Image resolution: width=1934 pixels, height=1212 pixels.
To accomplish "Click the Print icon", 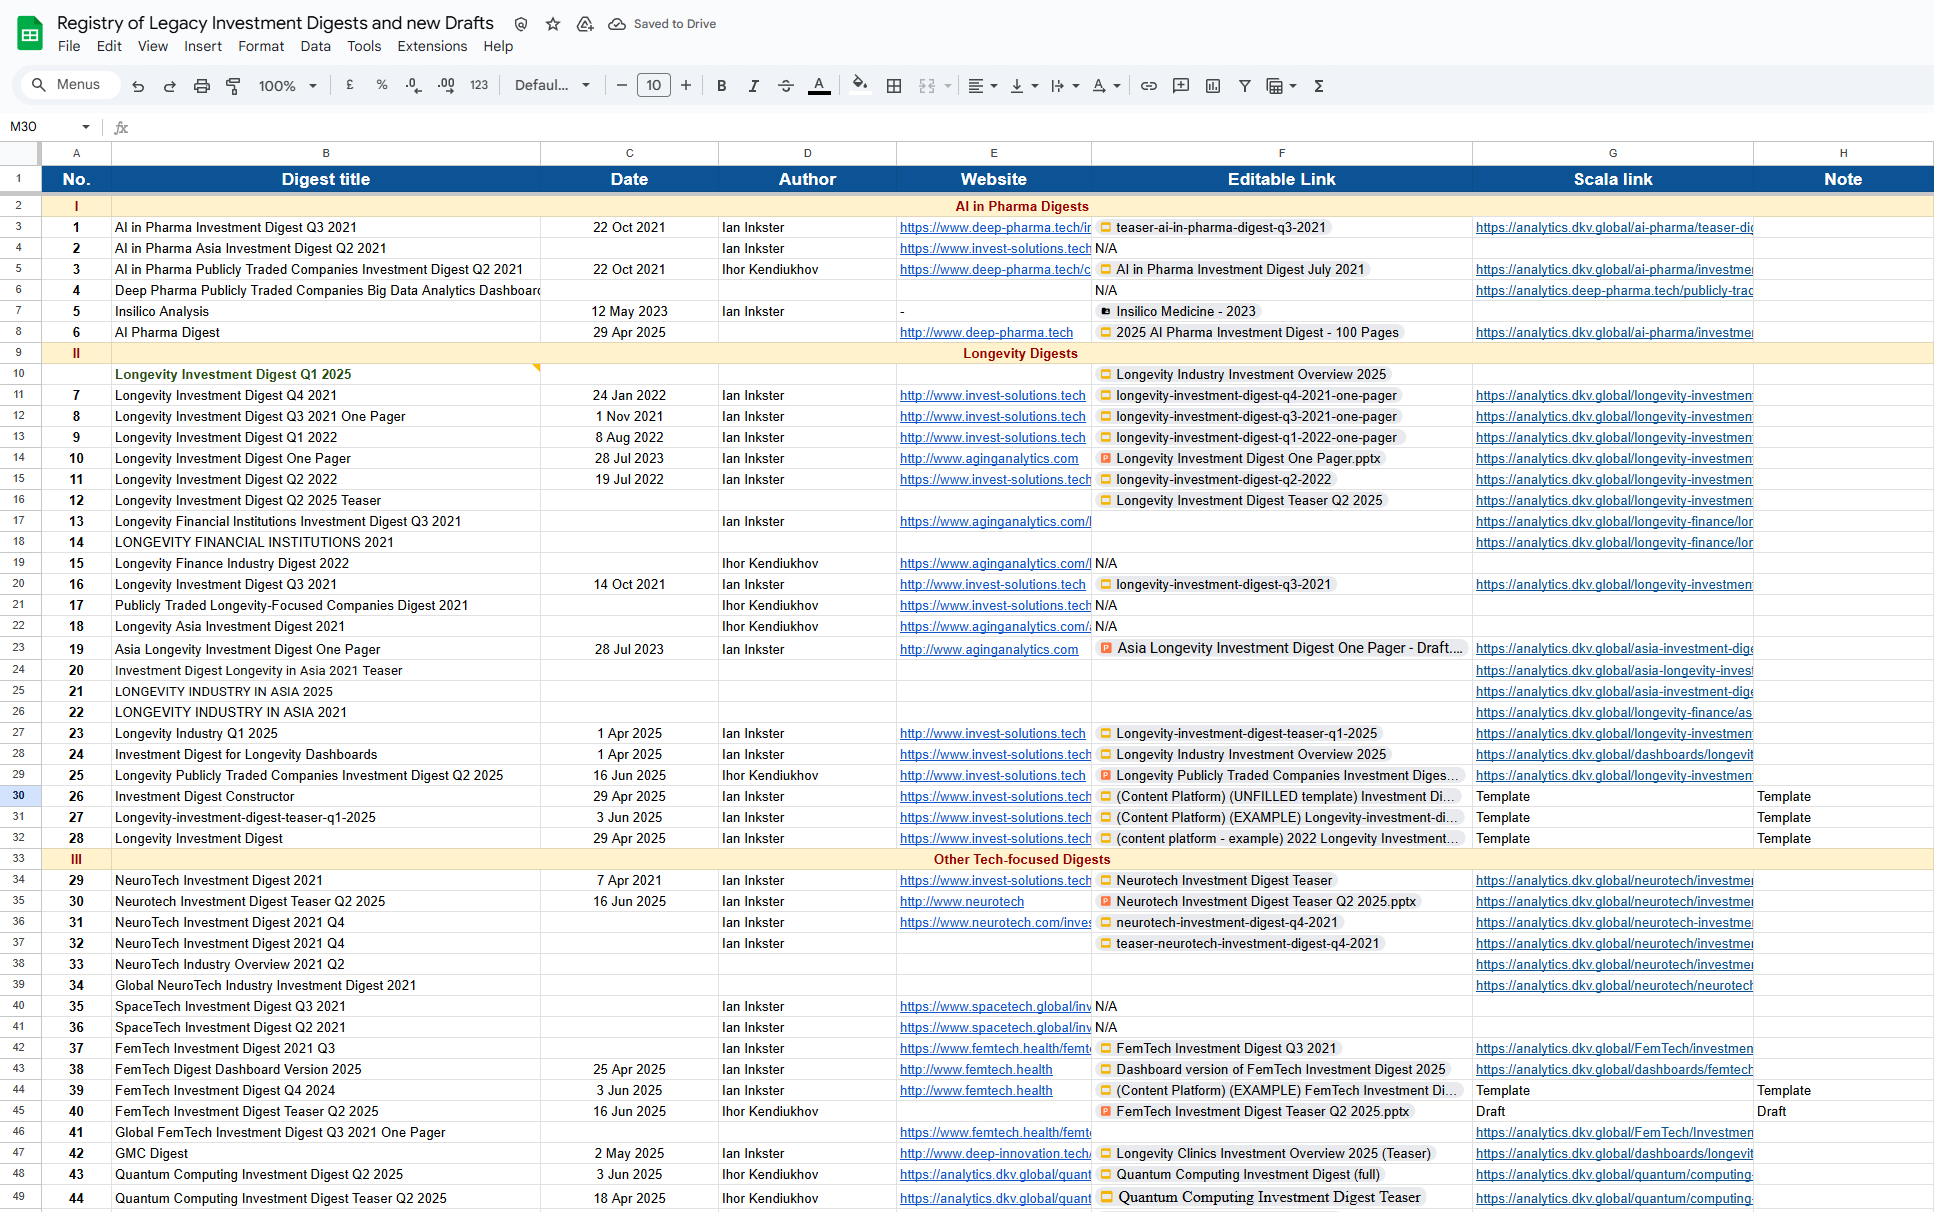I will [202, 86].
